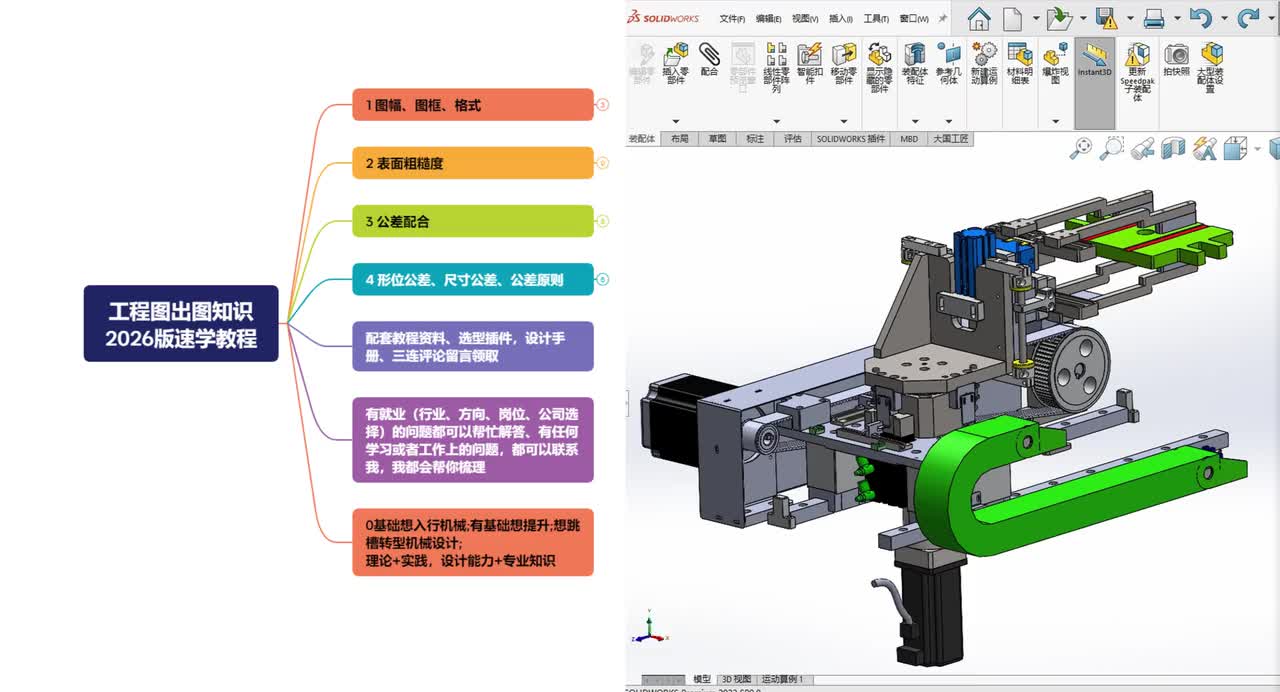Switch to the 评估 (Evaluate) tab
The width and height of the screenshot is (1280, 692).
click(793, 139)
